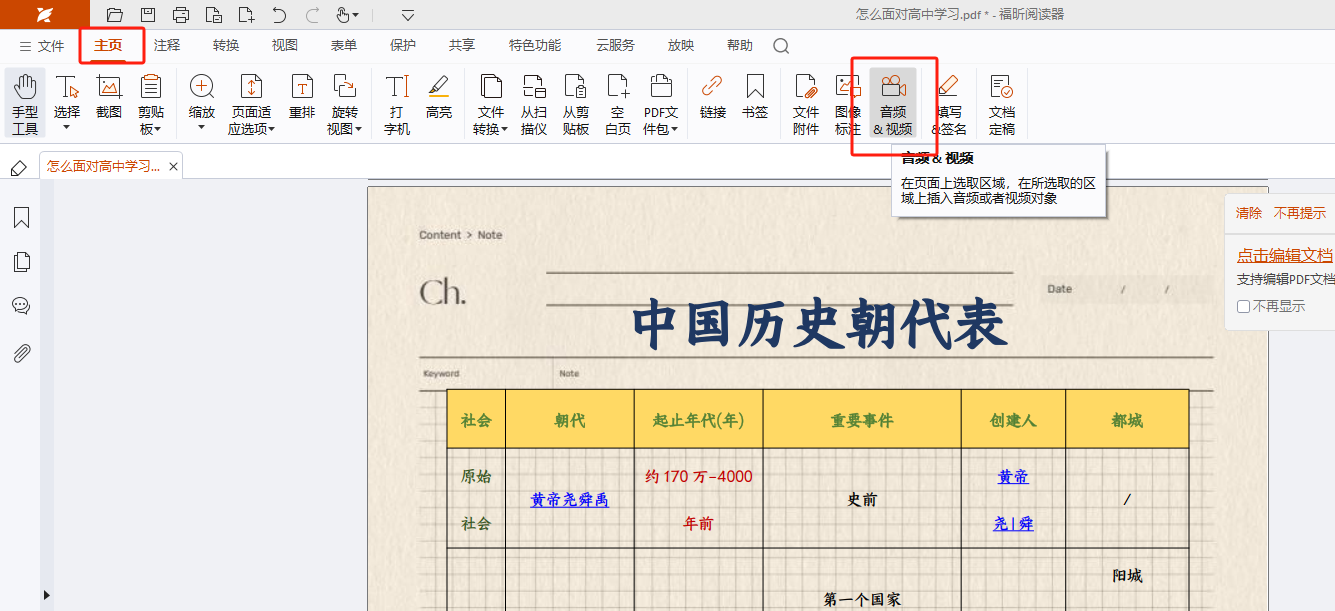Click the 截图 screenshot tool icon
Screen dimensions: 1335x611
(109, 97)
